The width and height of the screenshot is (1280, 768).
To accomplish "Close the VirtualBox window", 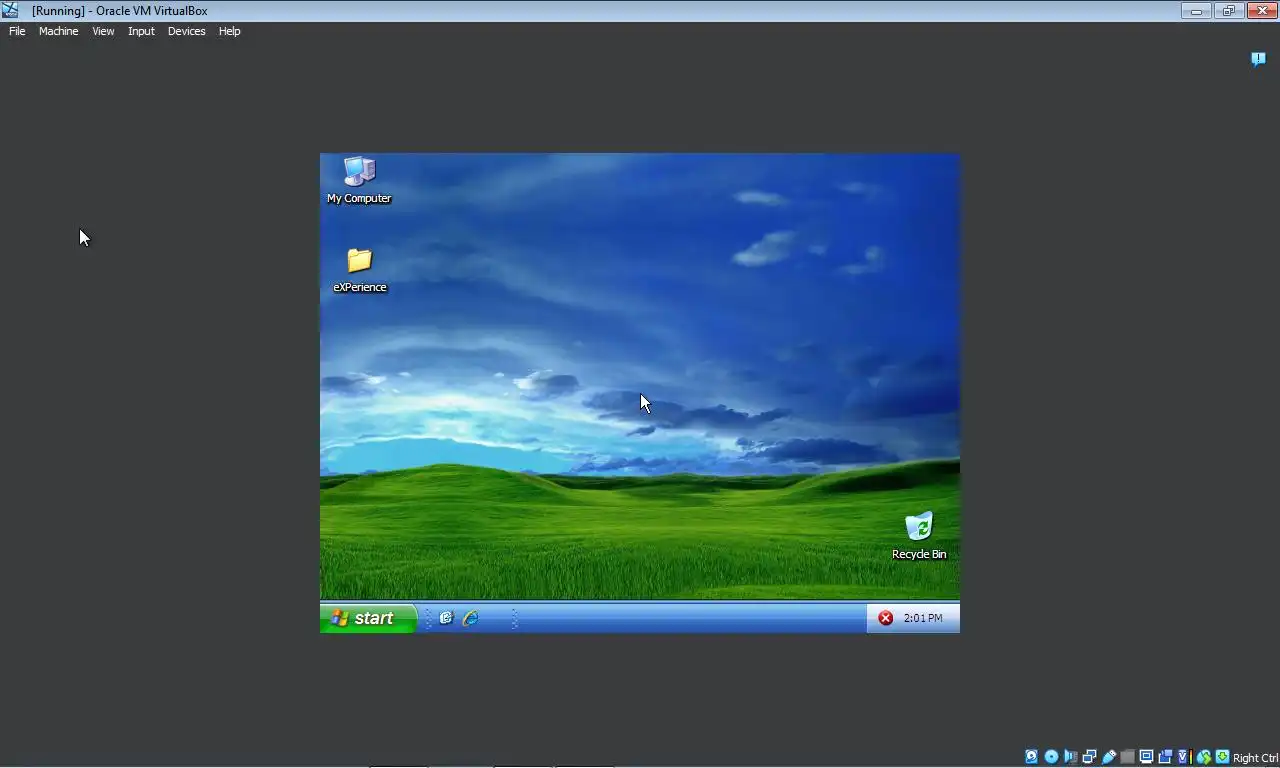I will 1262,11.
